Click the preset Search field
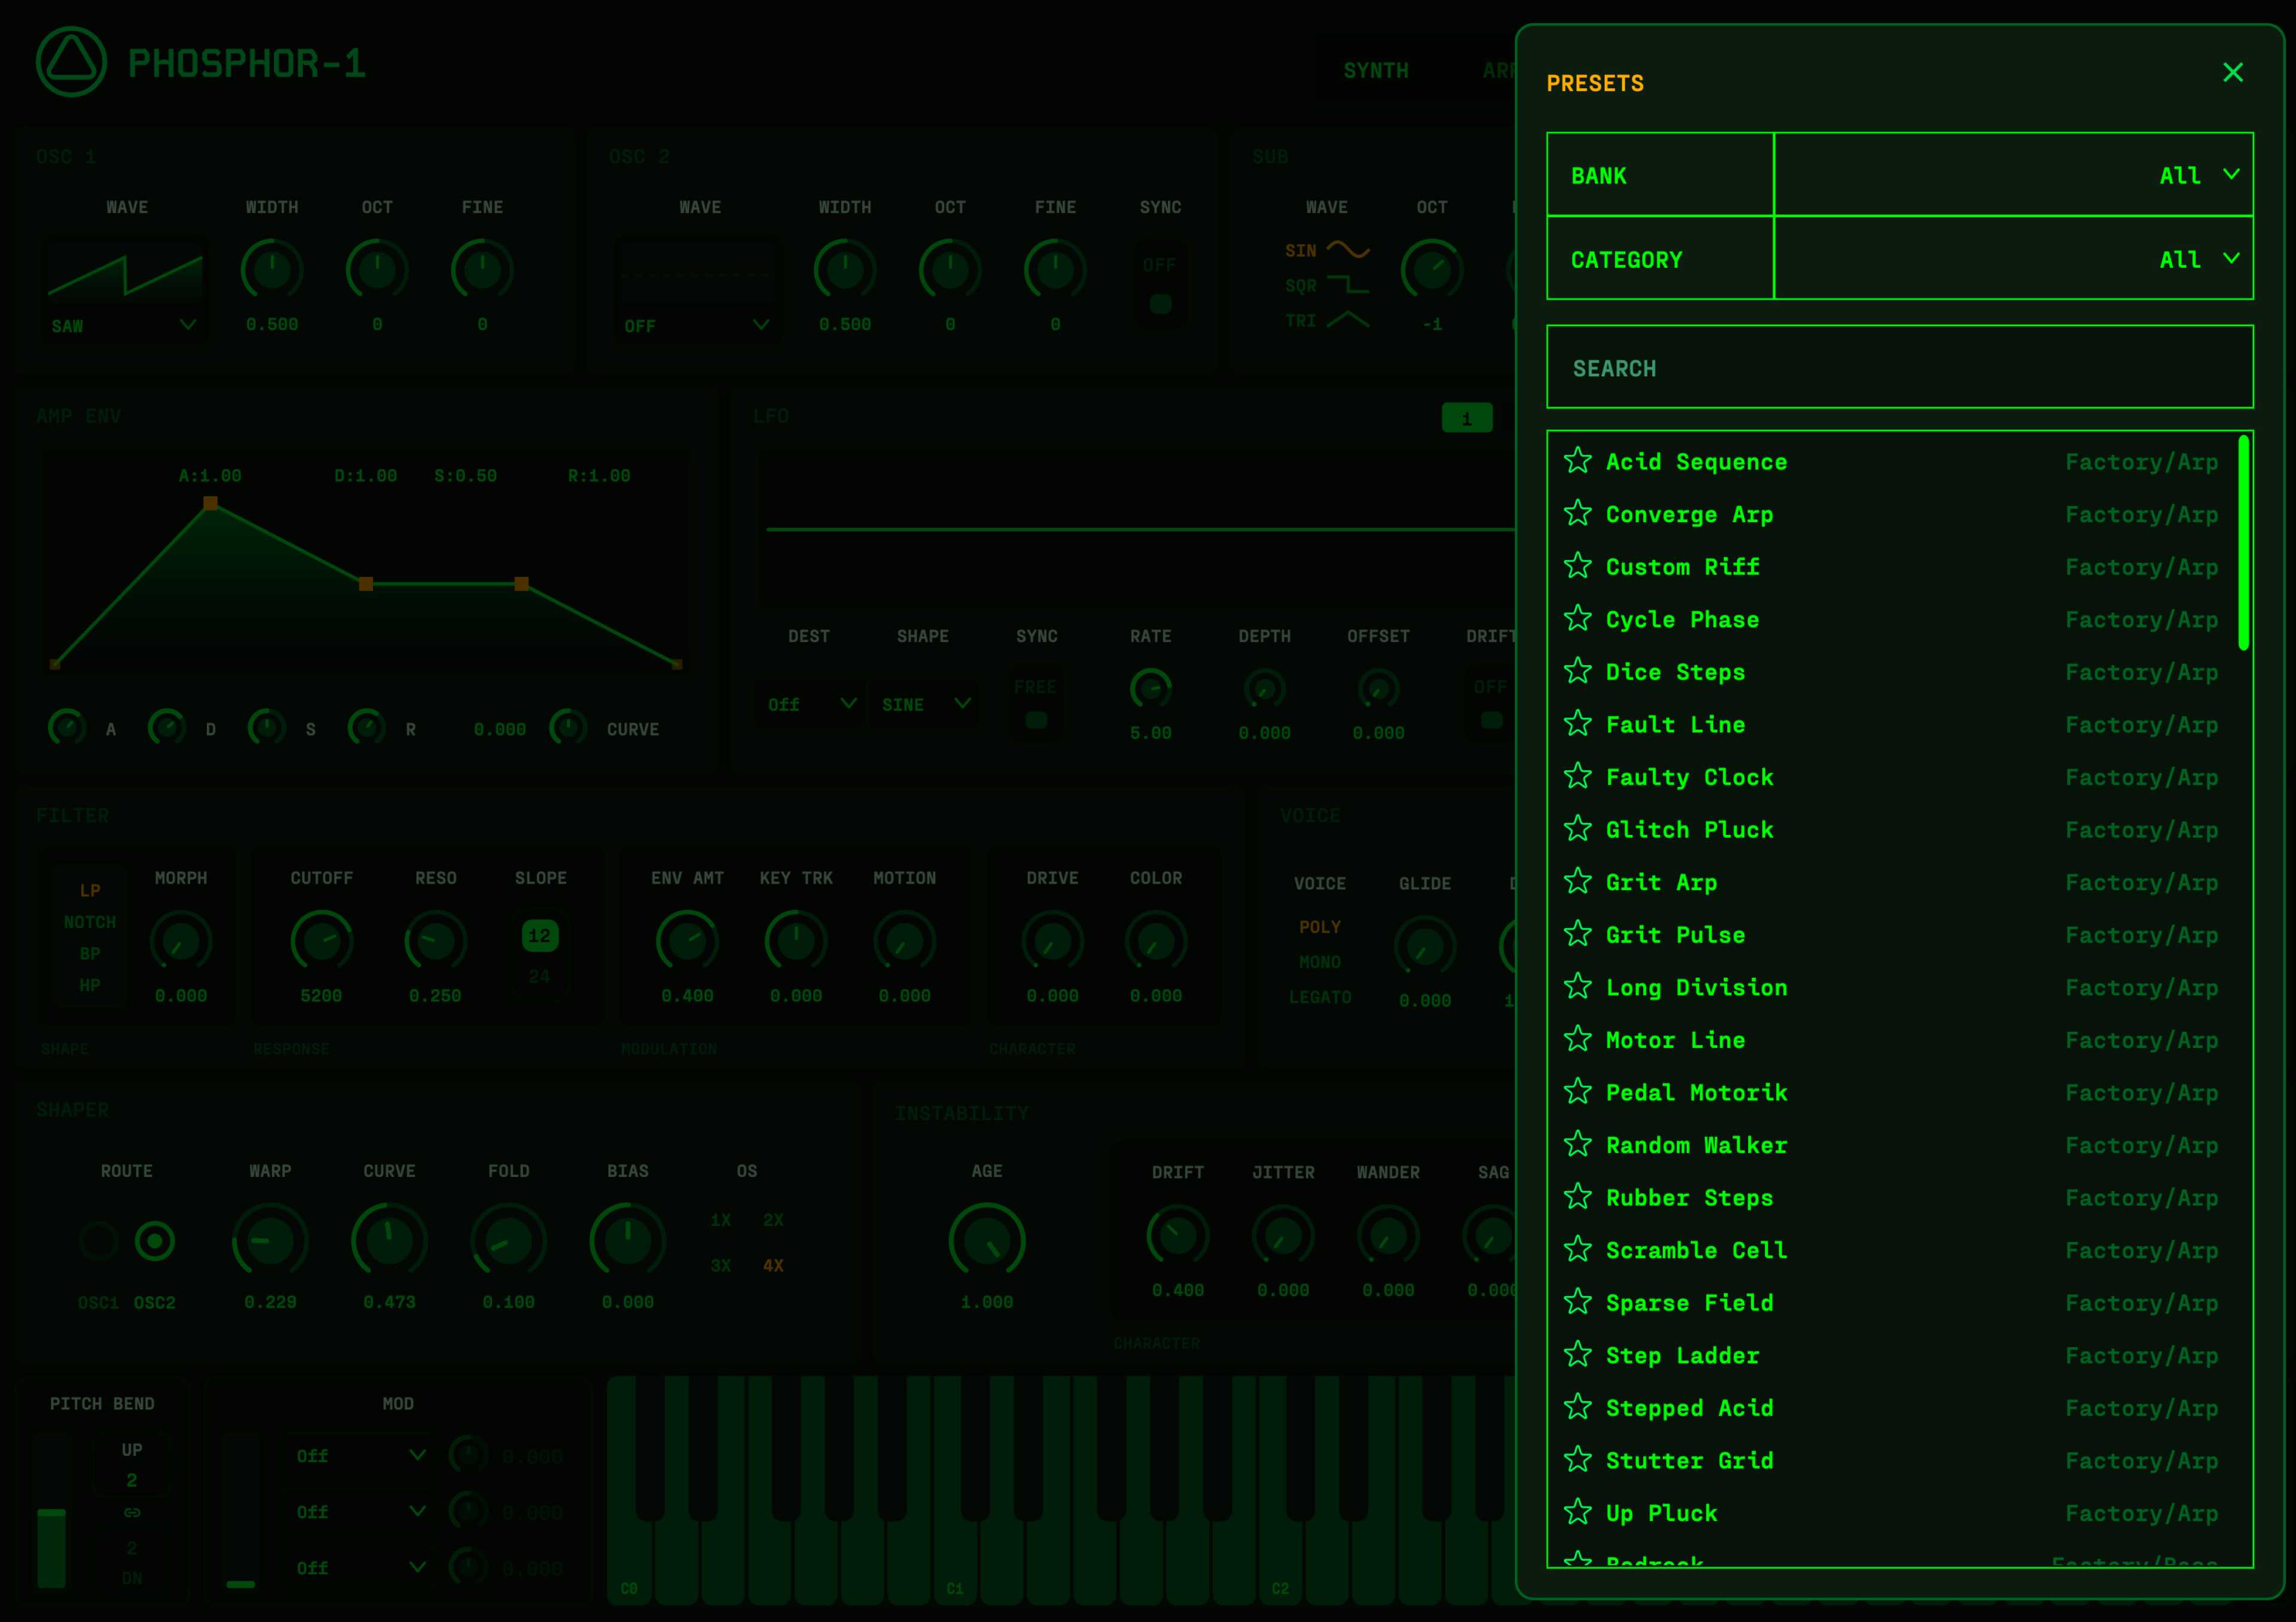 click(x=1899, y=367)
